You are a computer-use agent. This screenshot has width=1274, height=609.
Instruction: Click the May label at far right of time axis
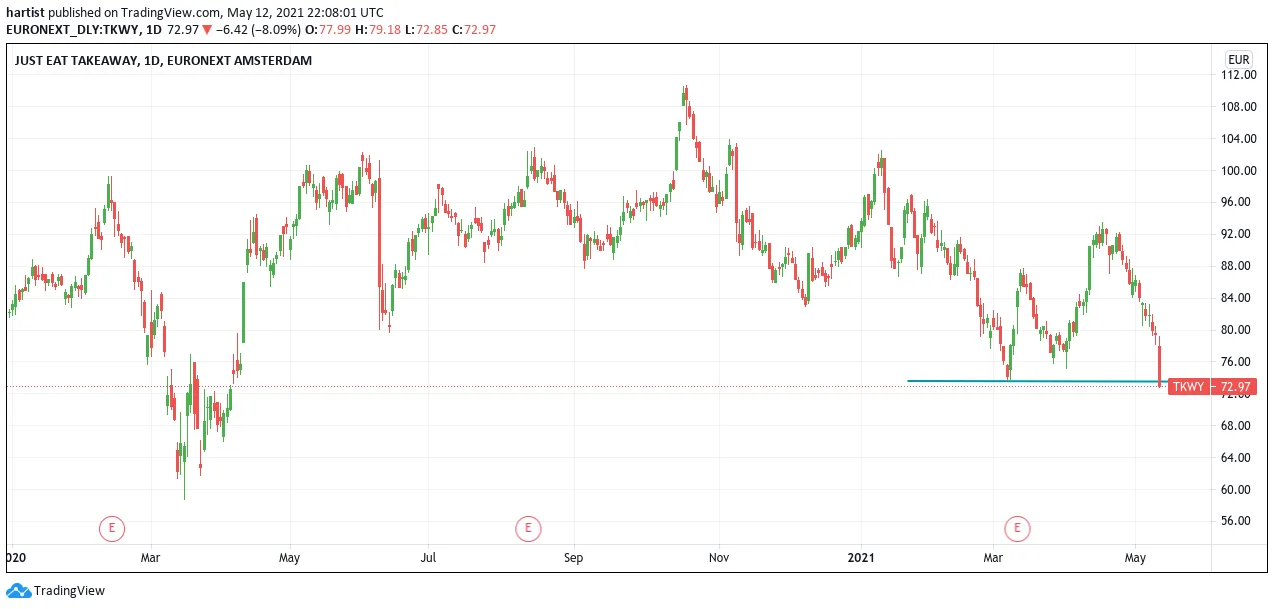tap(1135, 556)
